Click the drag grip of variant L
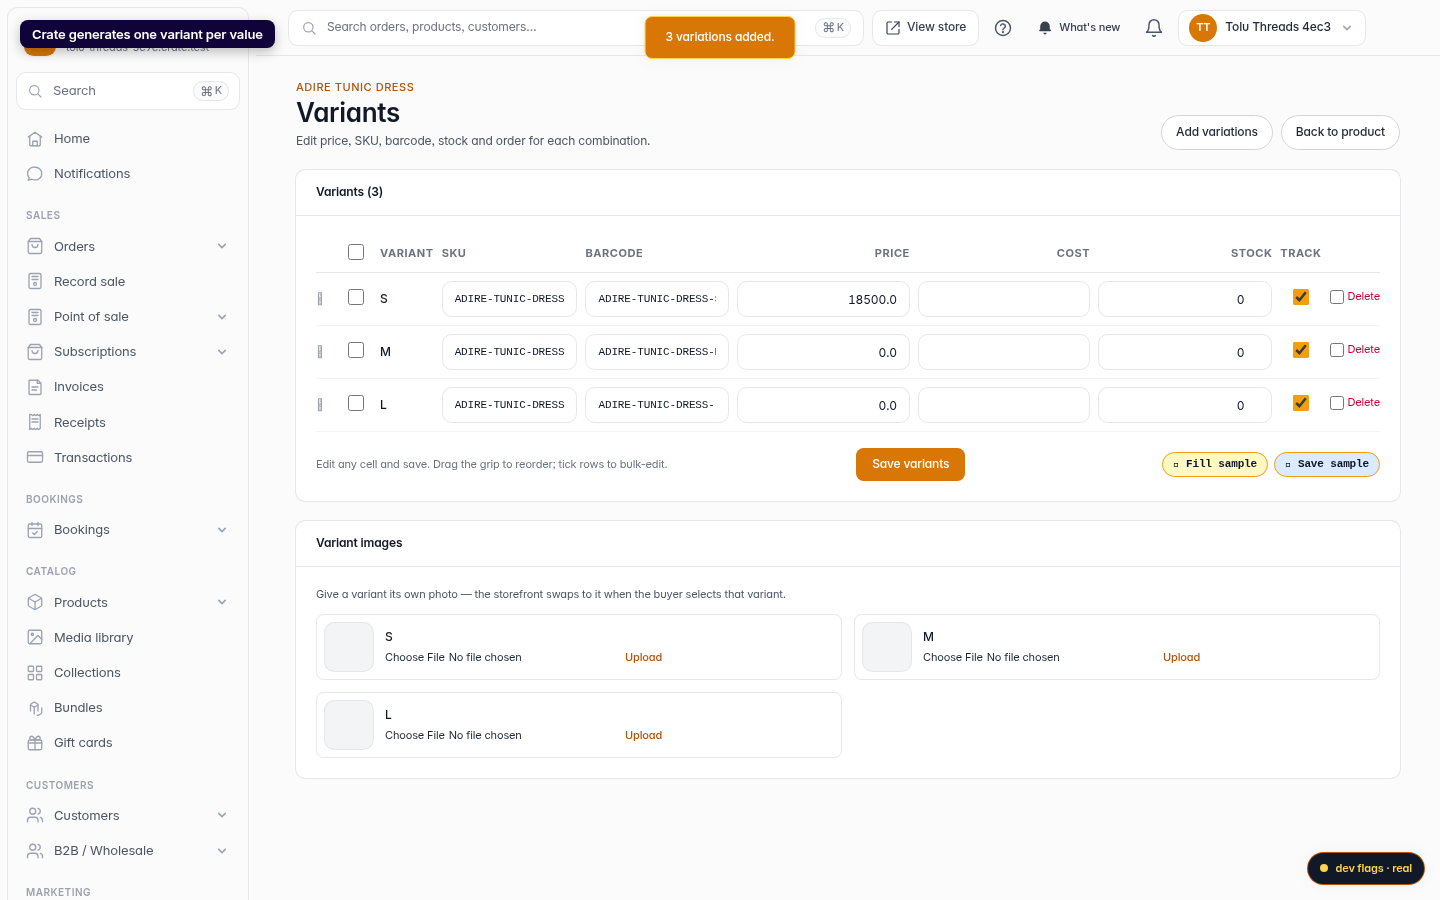Image resolution: width=1440 pixels, height=900 pixels. tap(320, 405)
